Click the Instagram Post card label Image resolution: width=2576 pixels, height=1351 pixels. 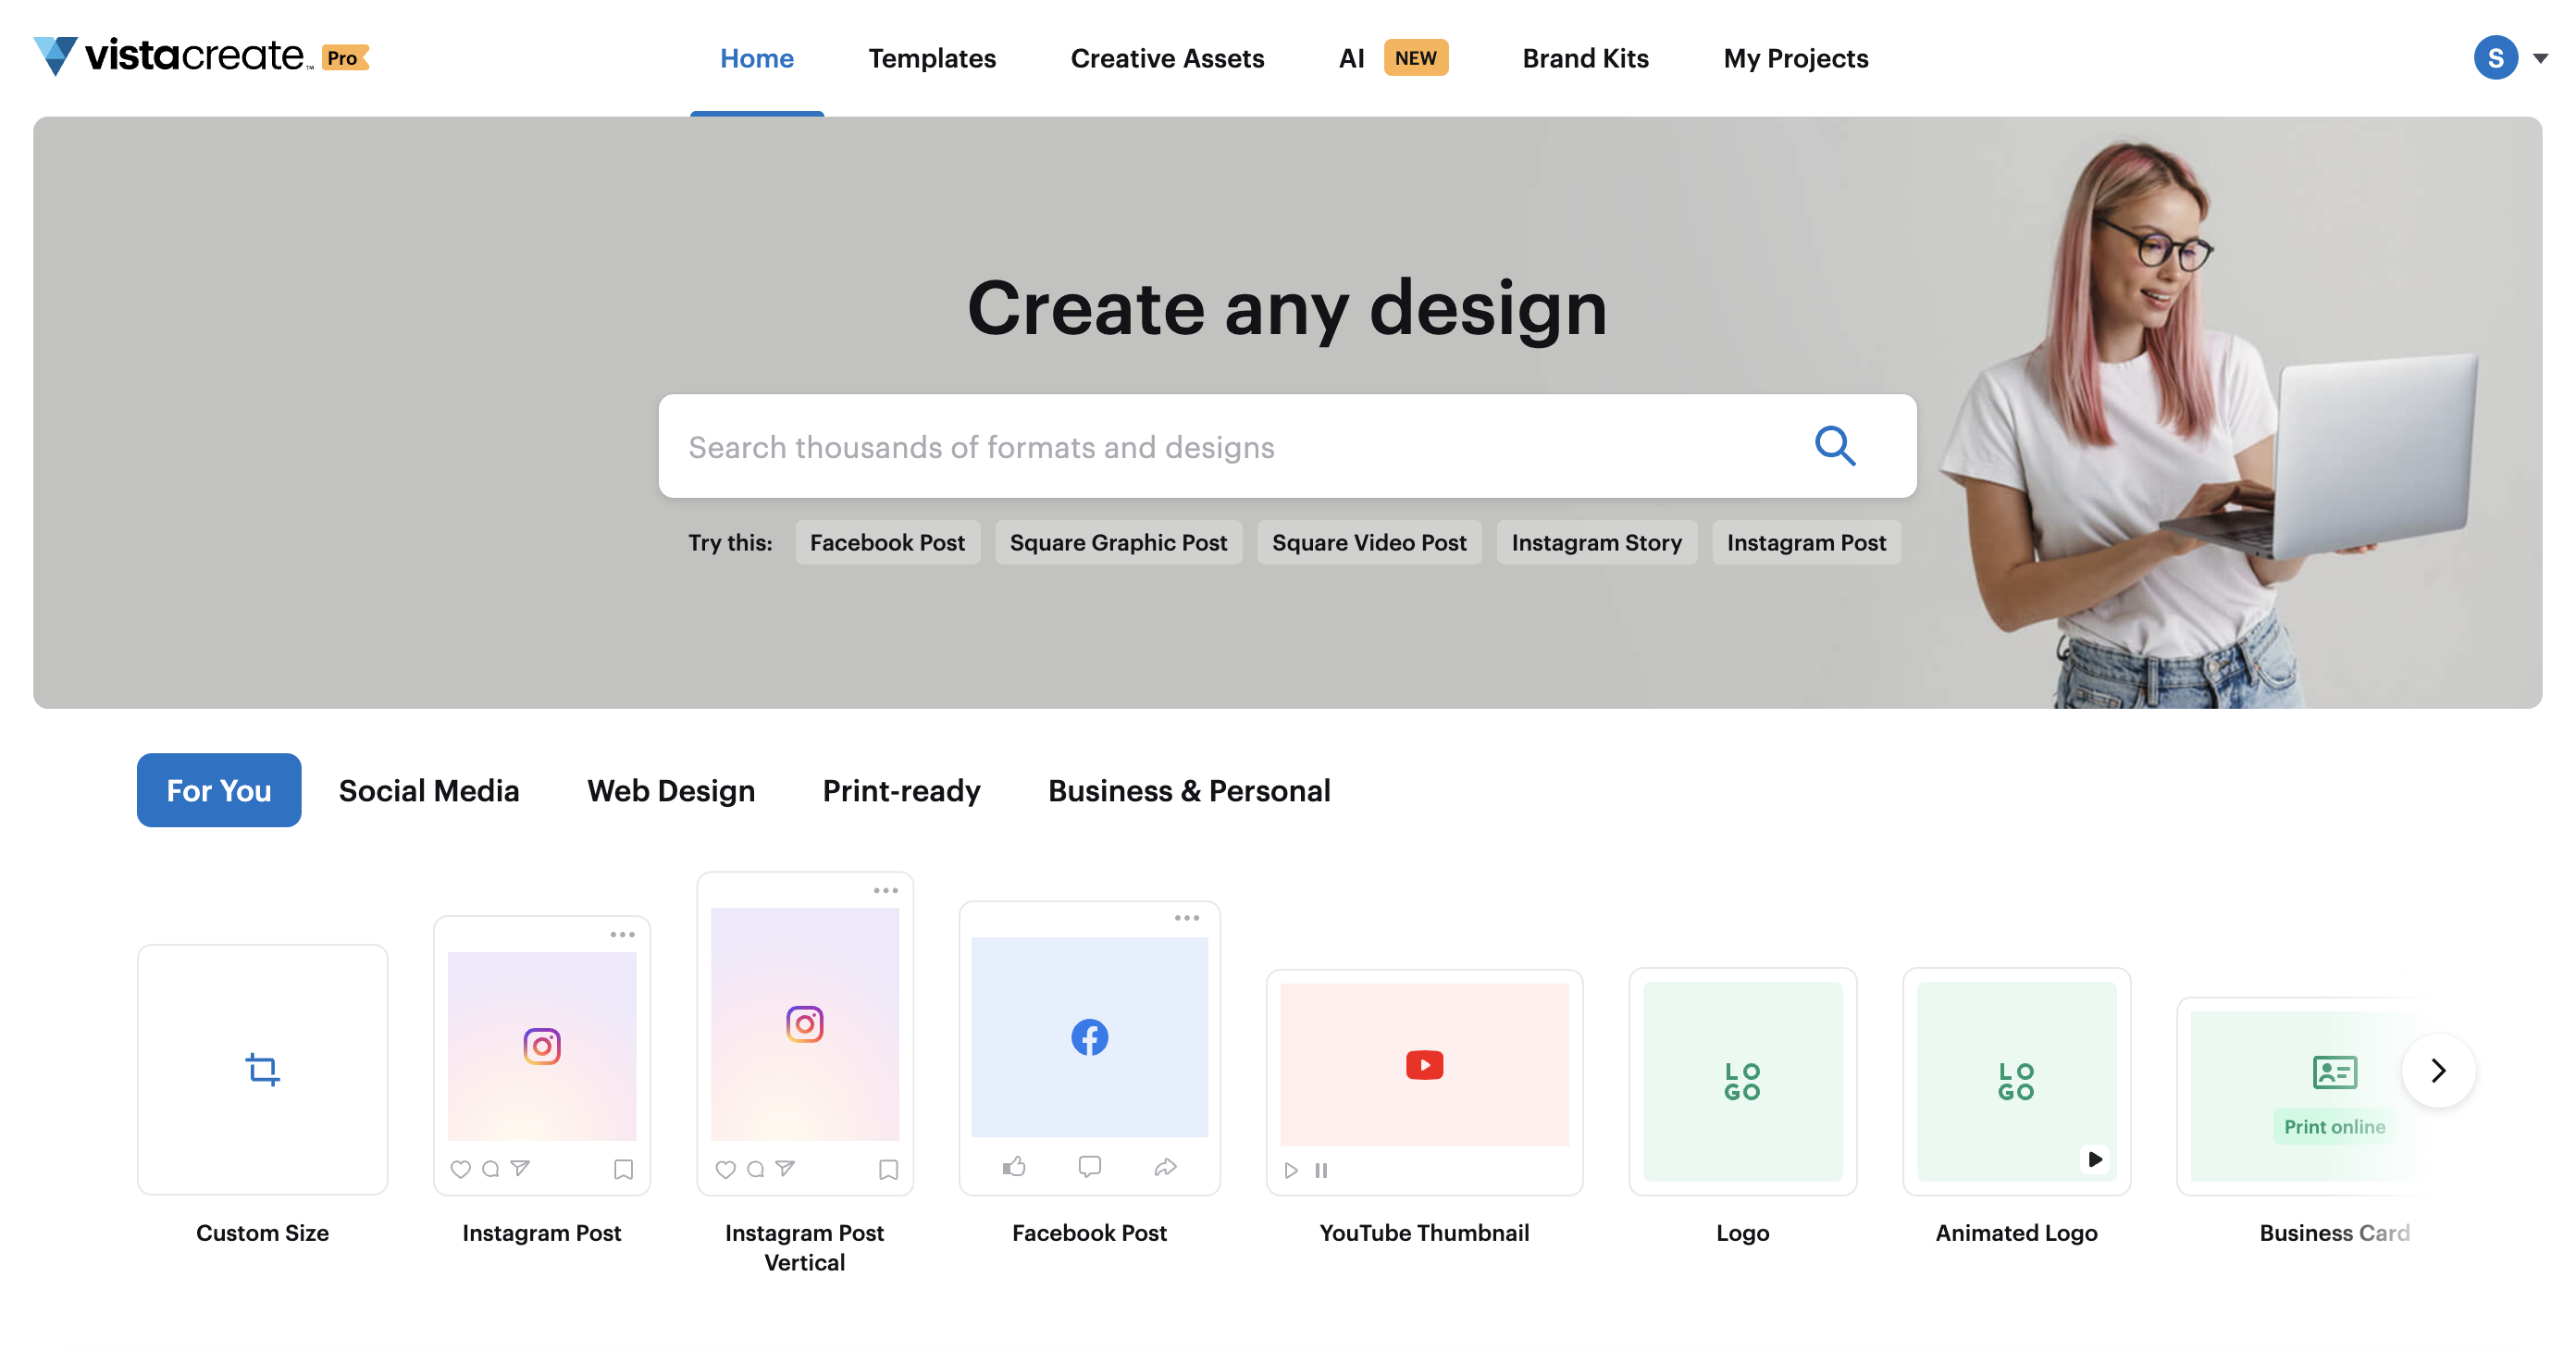tap(541, 1231)
